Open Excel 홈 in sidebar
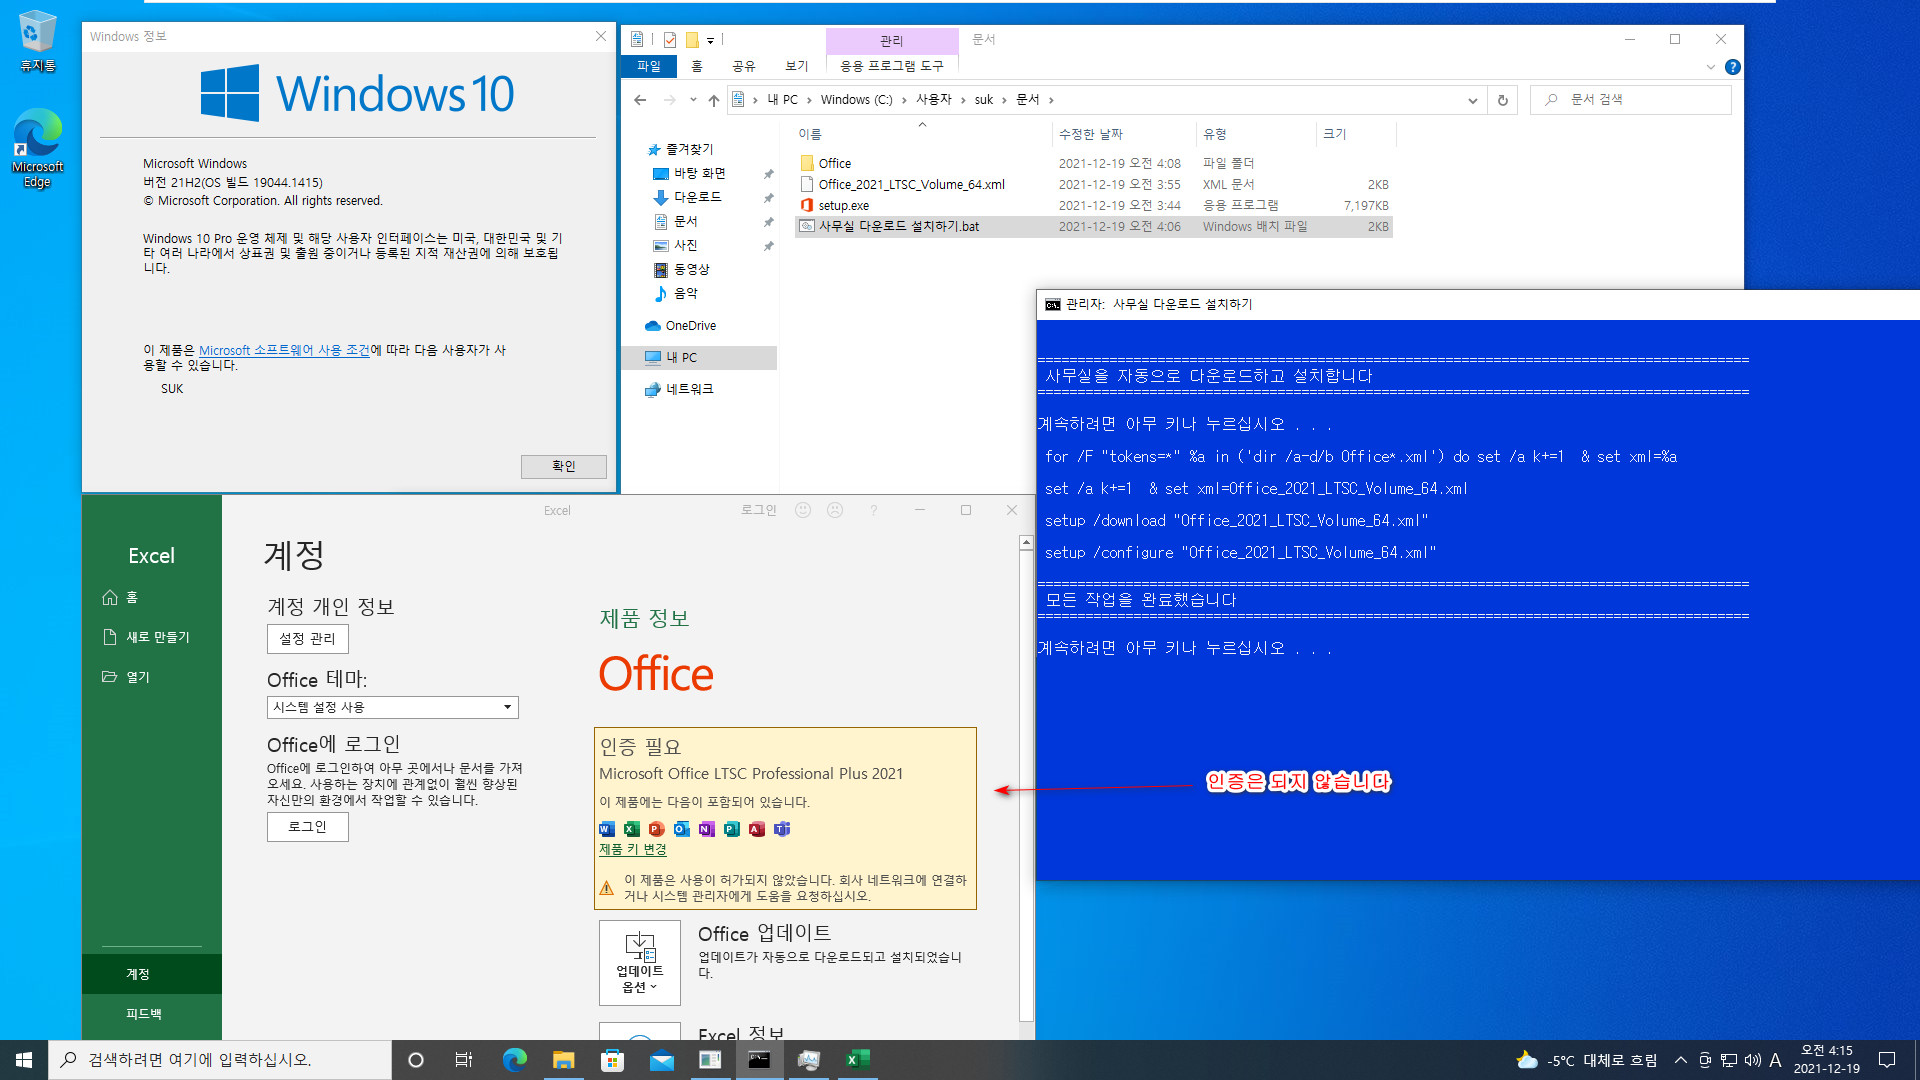The height and width of the screenshot is (1080, 1920). coord(152,597)
